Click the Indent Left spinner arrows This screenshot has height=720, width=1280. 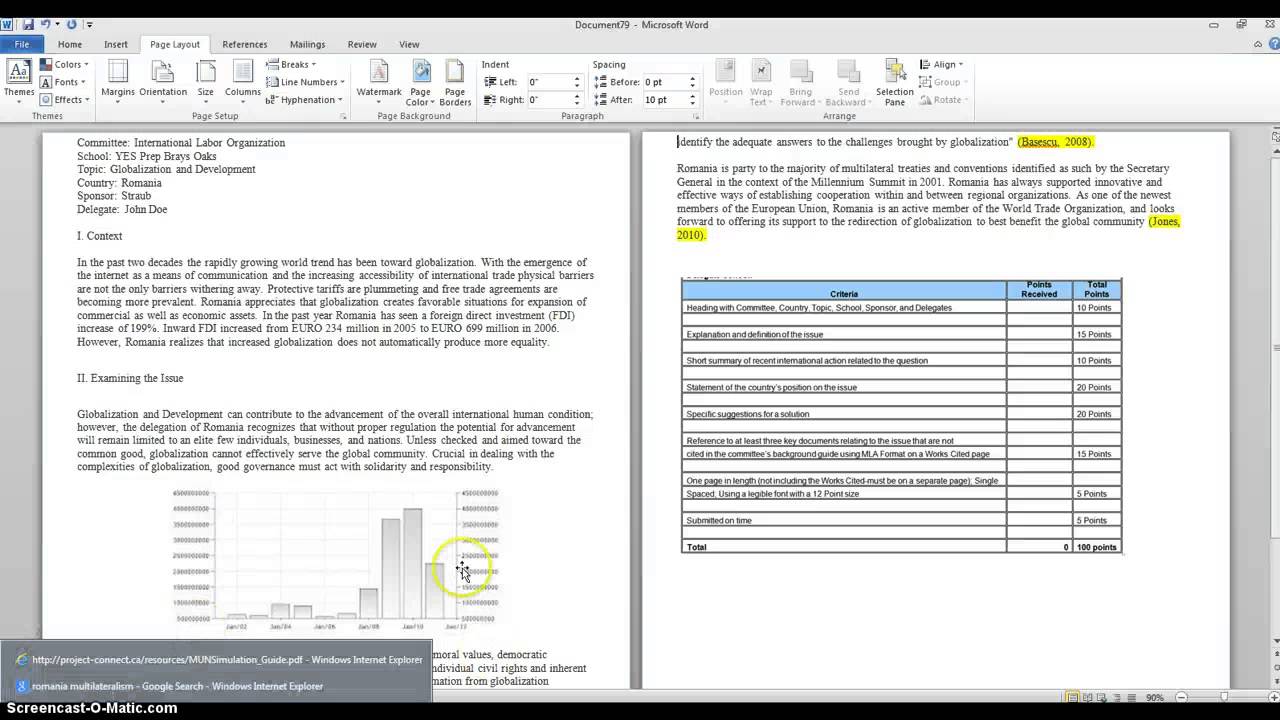(x=577, y=82)
